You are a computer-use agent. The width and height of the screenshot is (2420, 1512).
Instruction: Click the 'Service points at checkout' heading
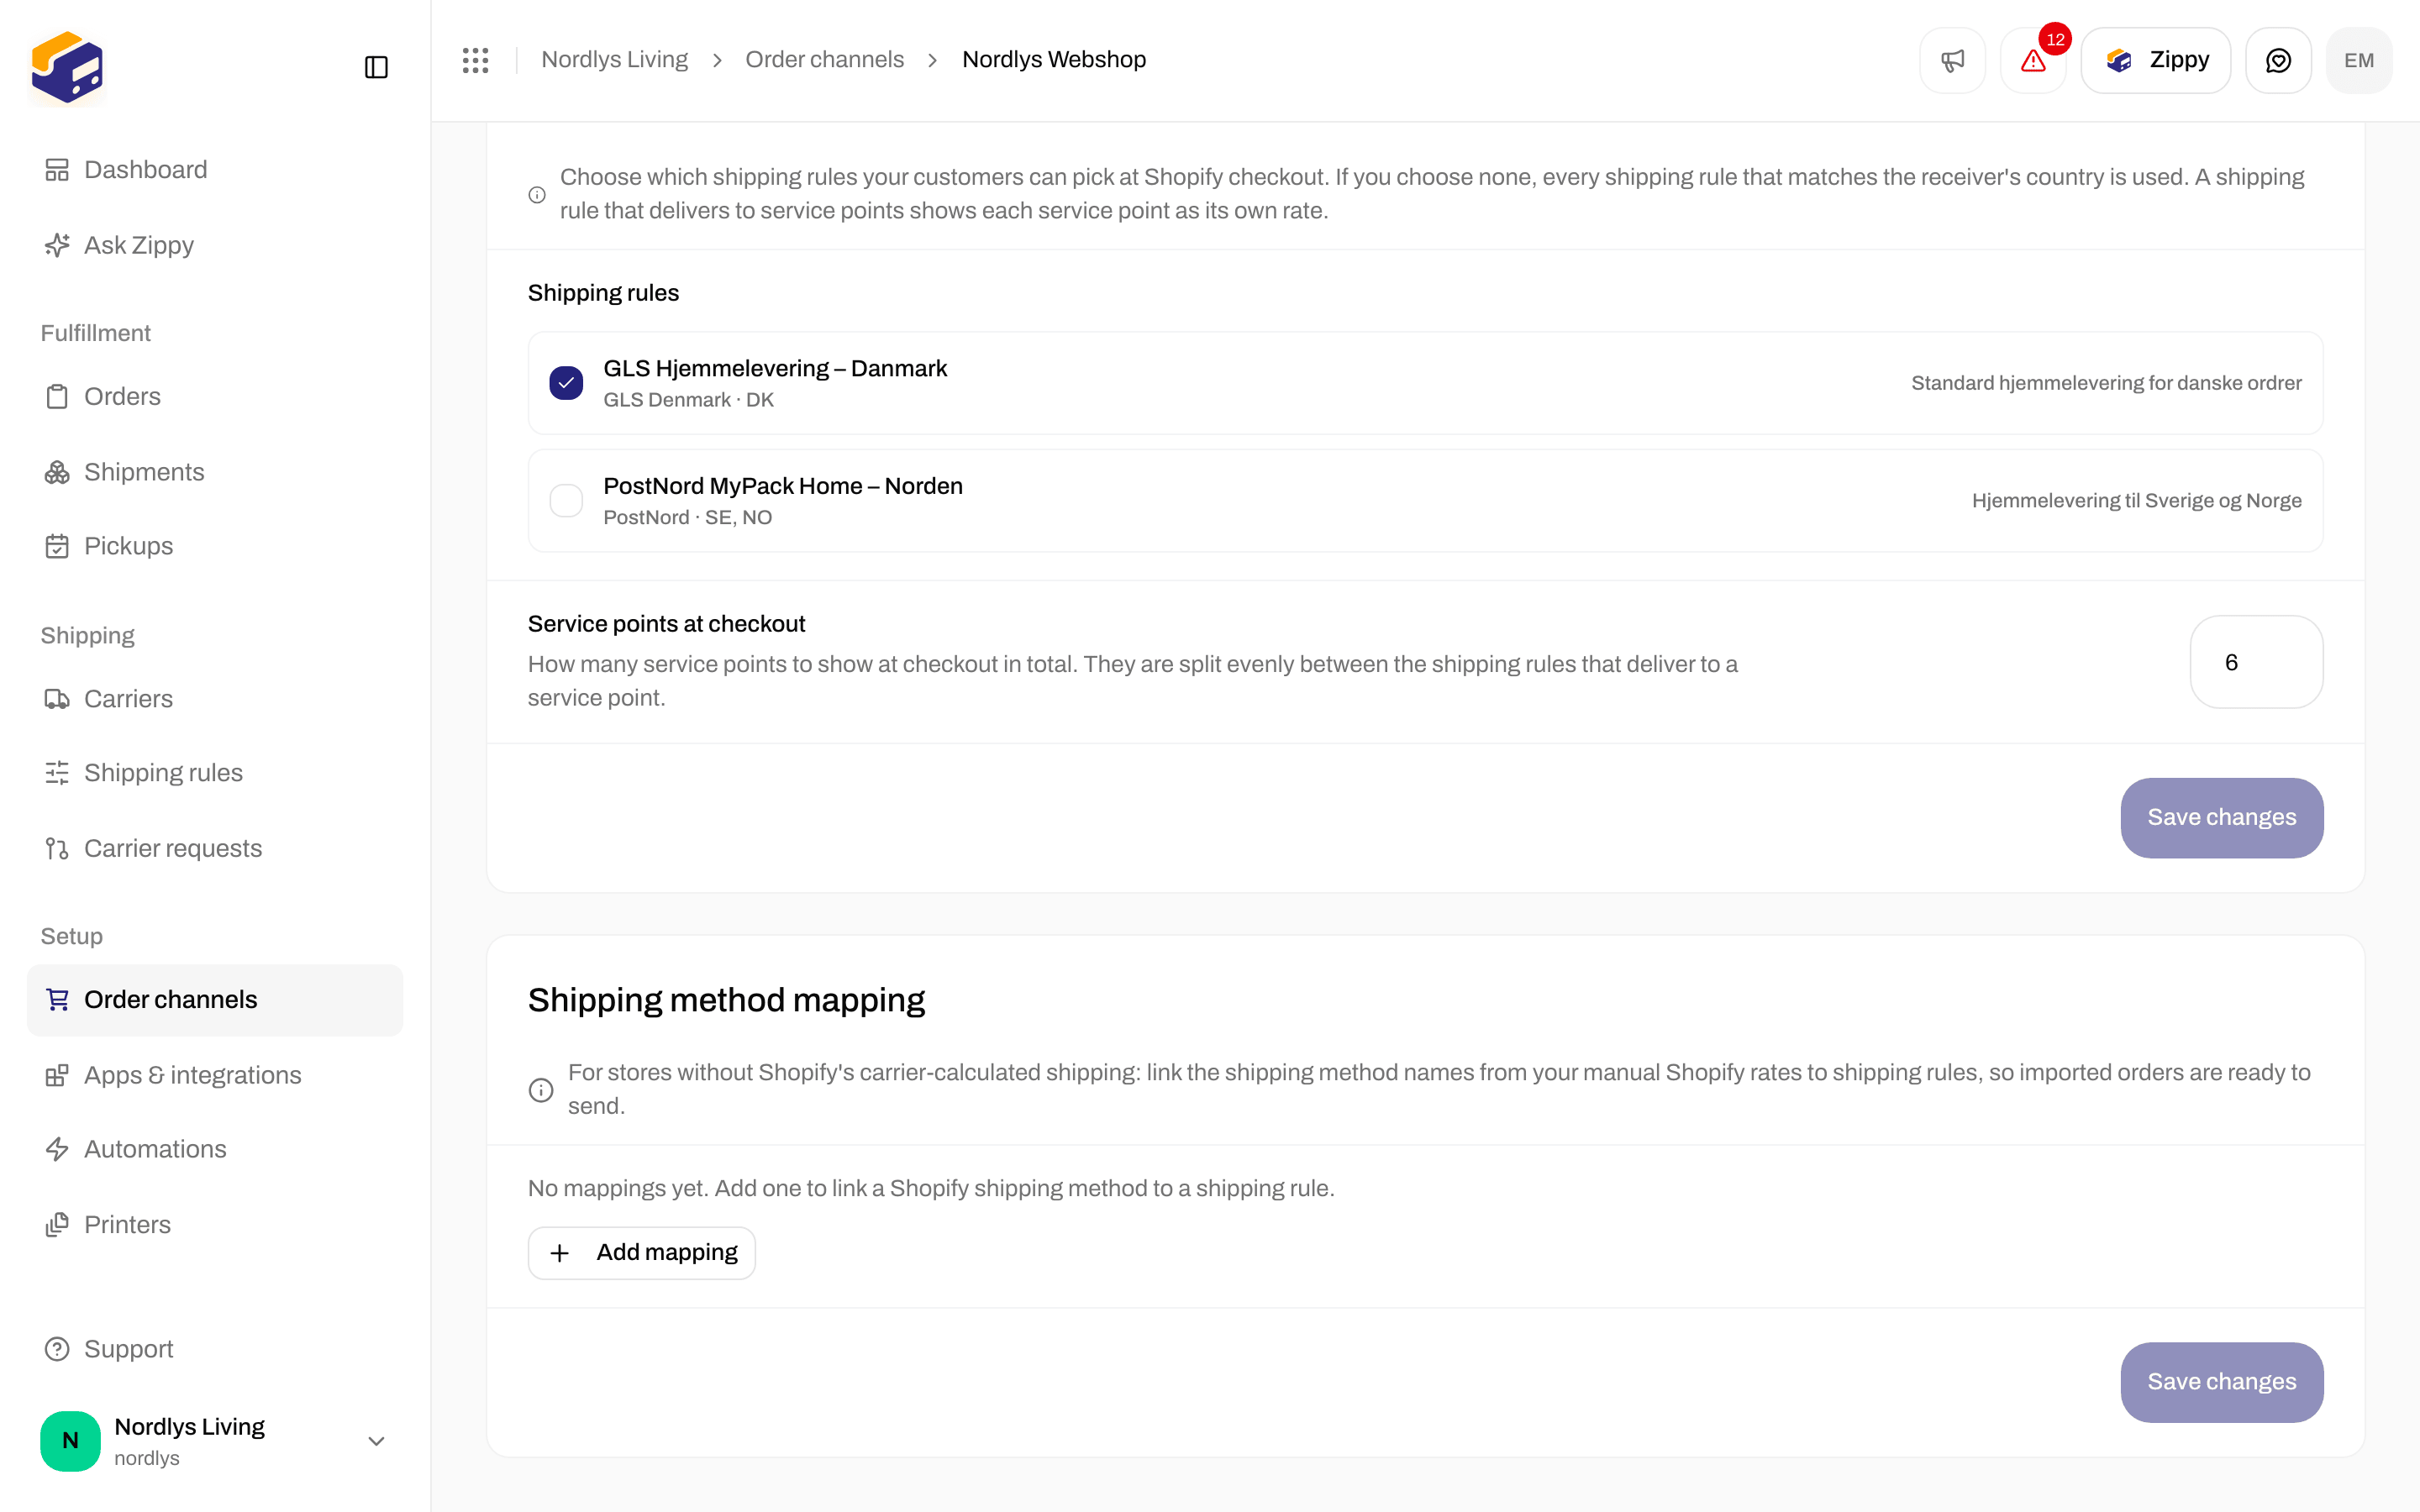(666, 624)
